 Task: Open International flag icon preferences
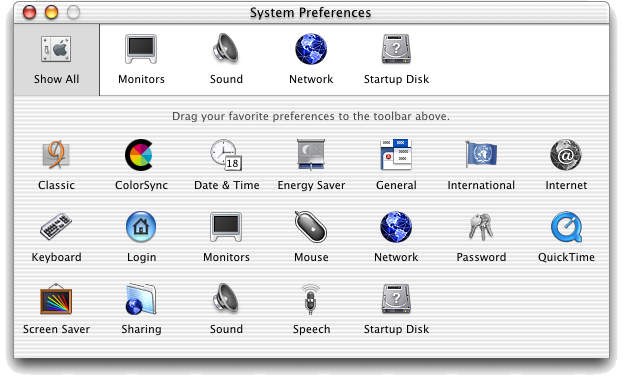pos(481,154)
